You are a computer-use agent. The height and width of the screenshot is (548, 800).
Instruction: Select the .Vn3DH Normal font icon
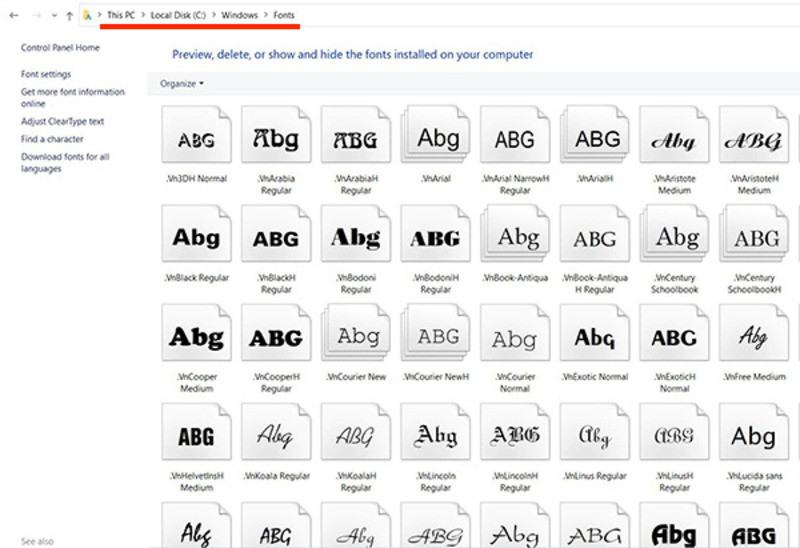tap(196, 134)
